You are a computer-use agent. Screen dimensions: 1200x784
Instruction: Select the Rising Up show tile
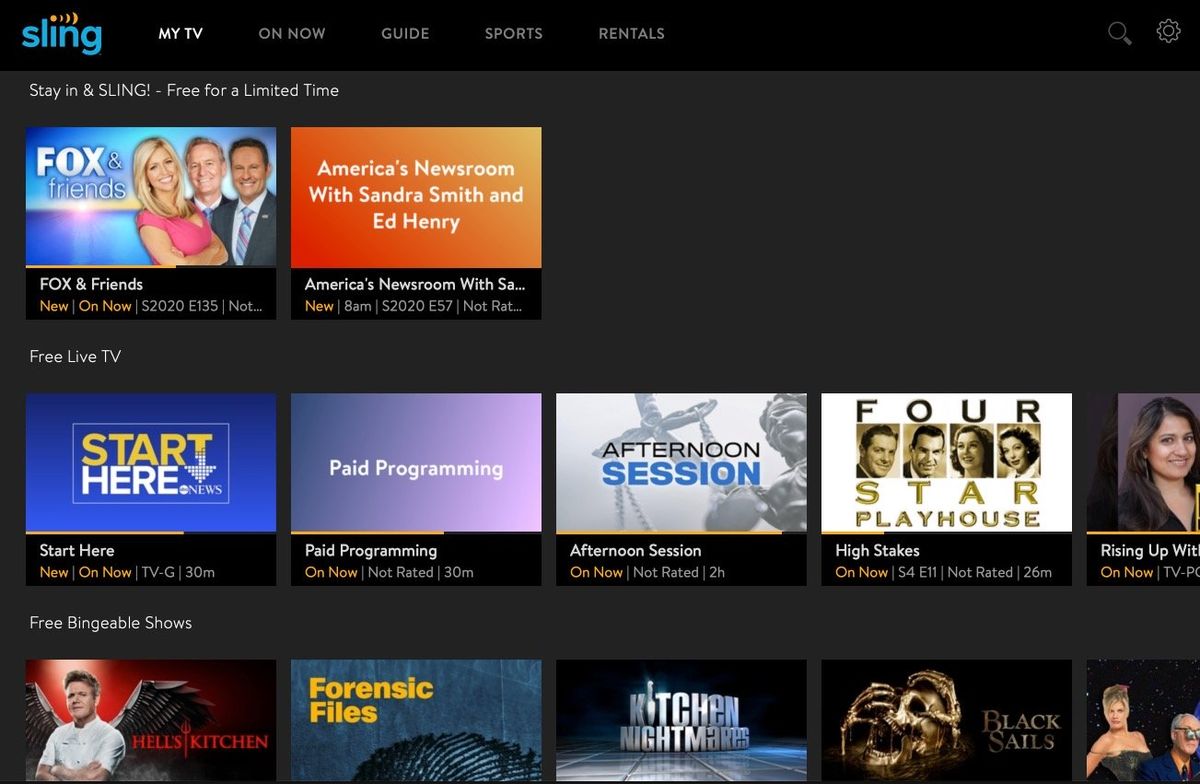pyautogui.click(x=1150, y=462)
